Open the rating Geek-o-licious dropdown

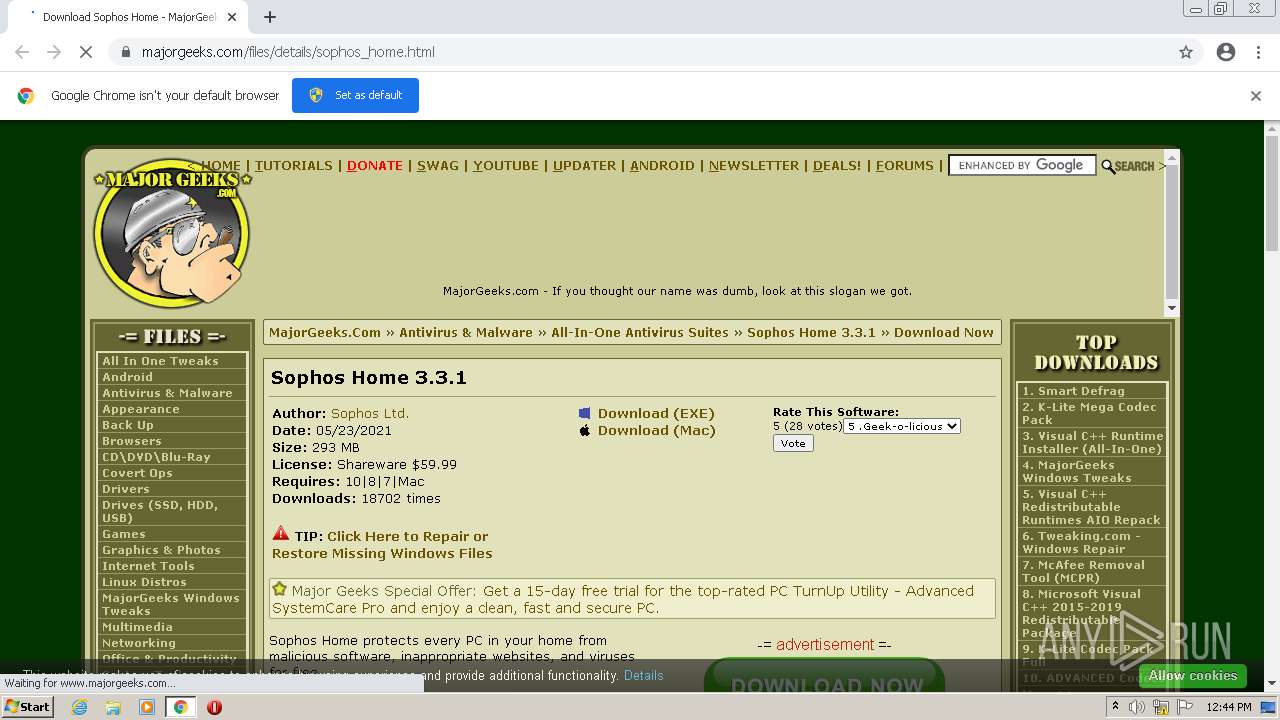(902, 426)
